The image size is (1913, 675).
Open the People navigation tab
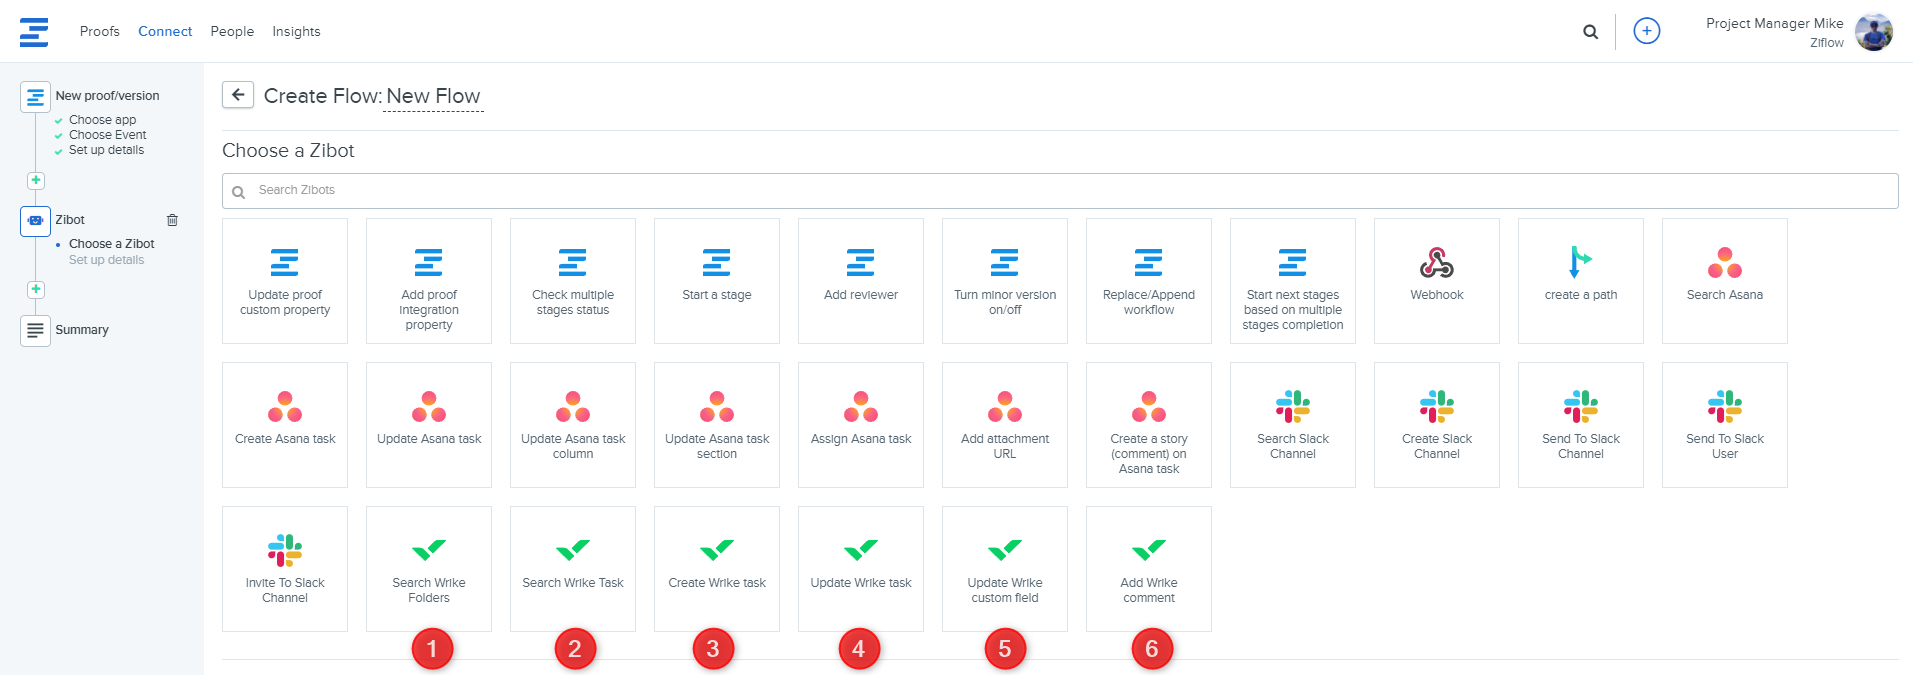(x=232, y=32)
